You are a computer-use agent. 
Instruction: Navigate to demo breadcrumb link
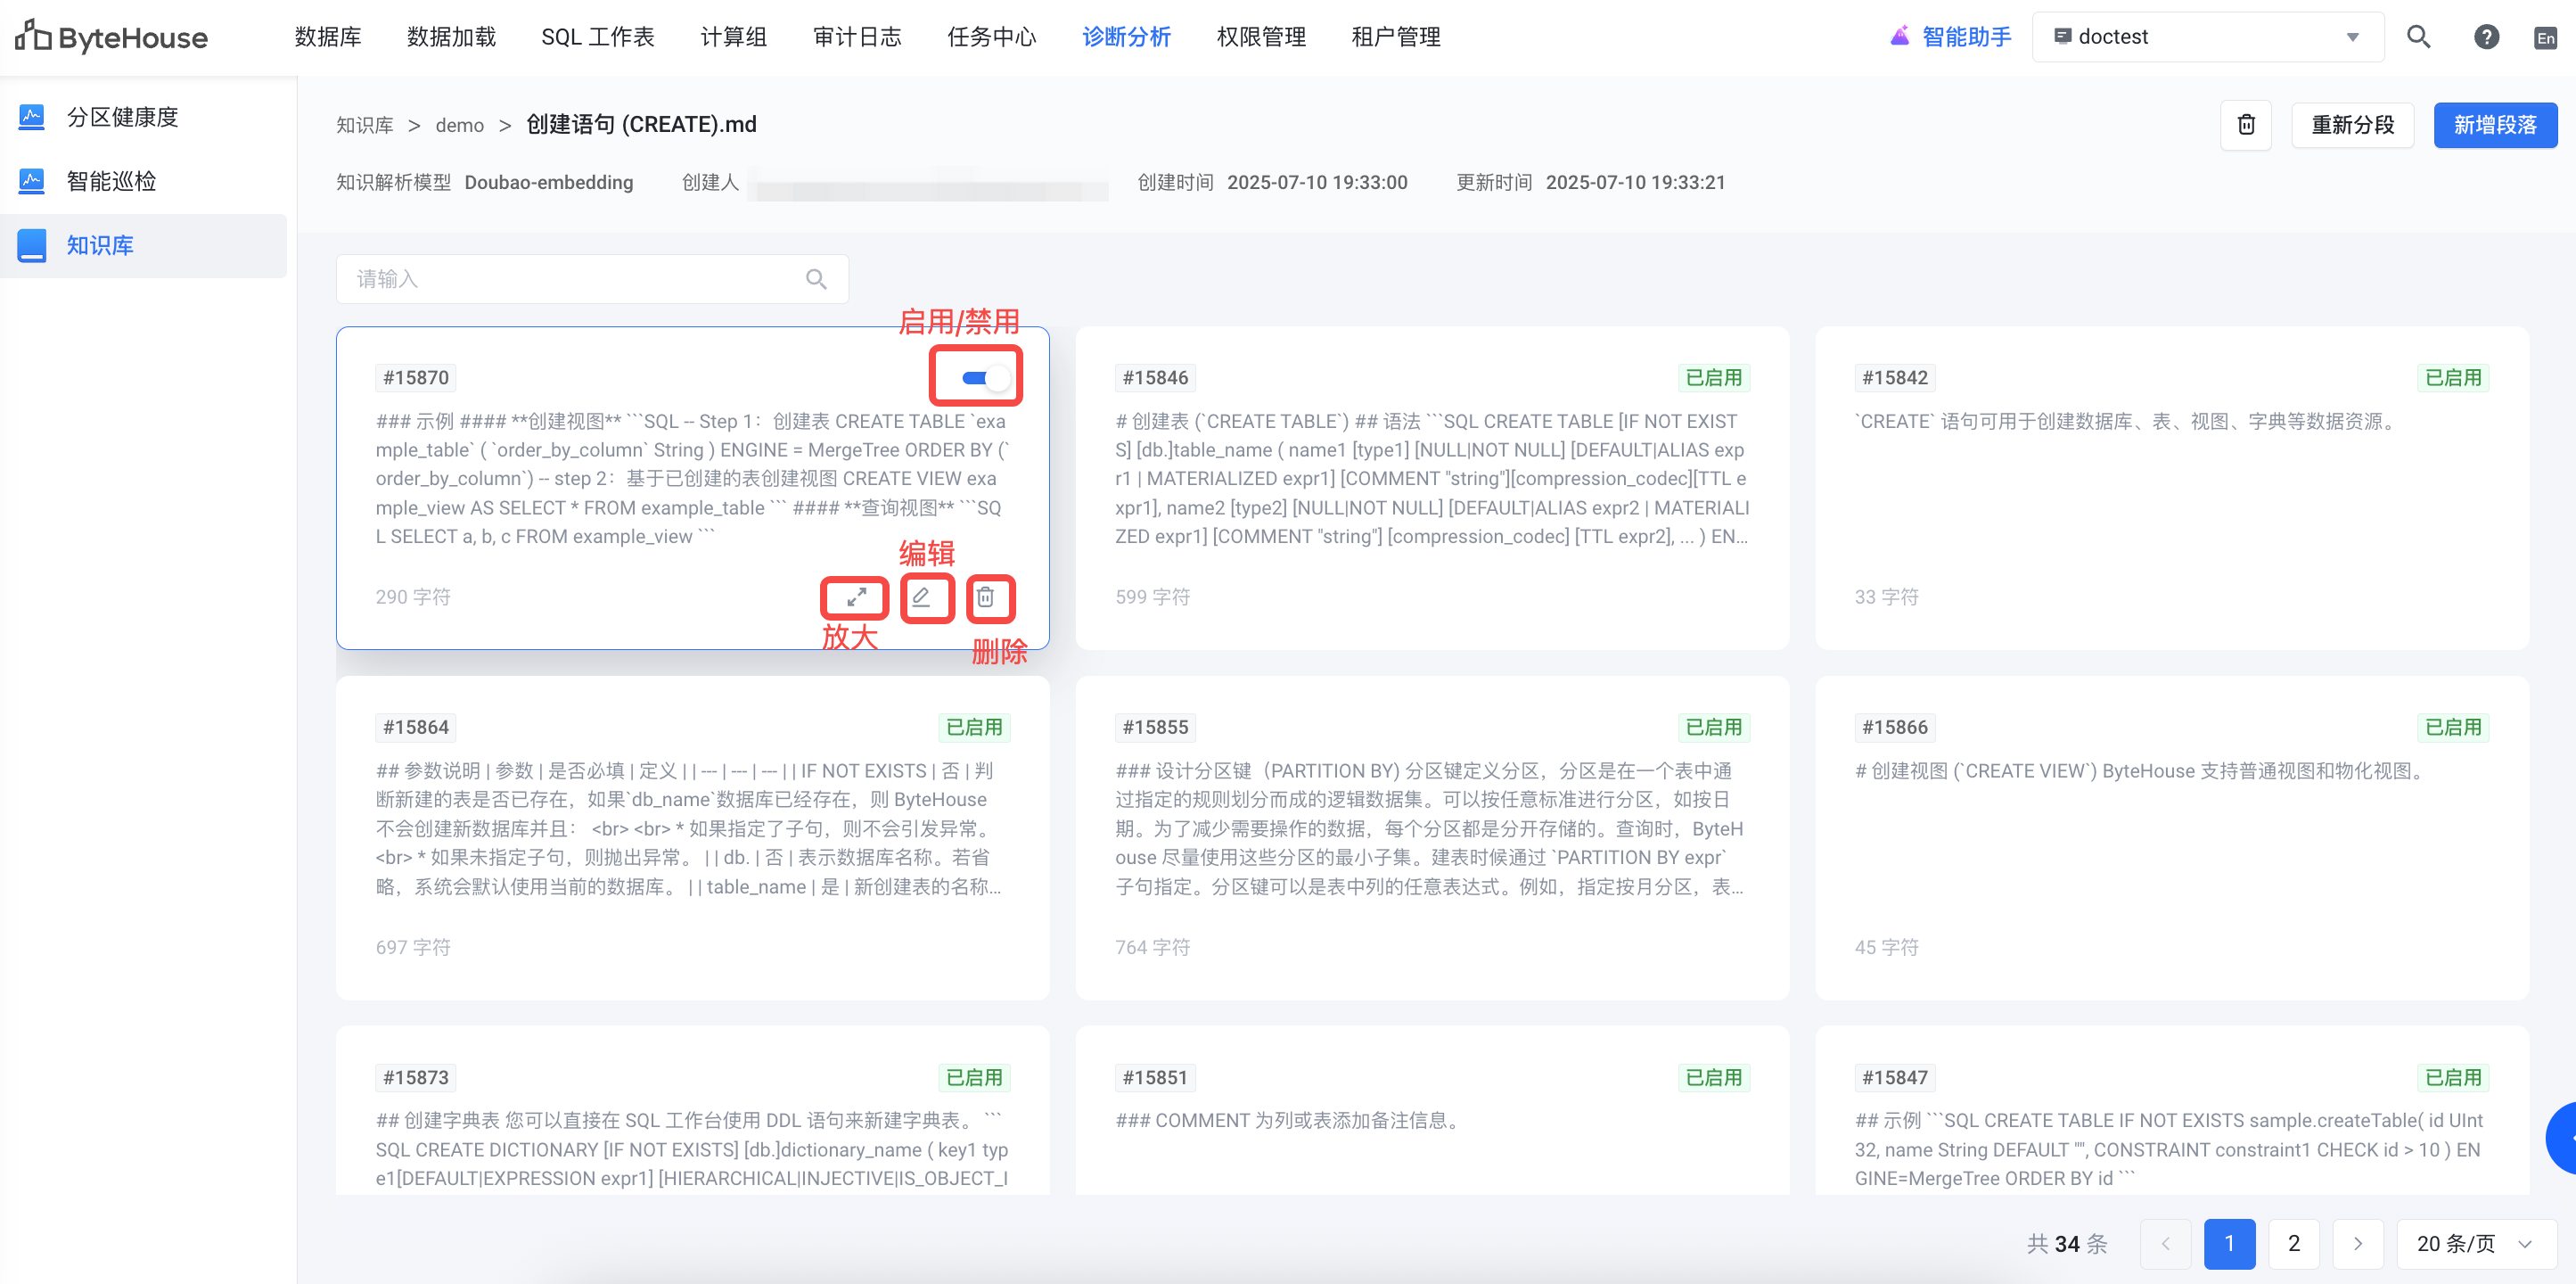[459, 125]
